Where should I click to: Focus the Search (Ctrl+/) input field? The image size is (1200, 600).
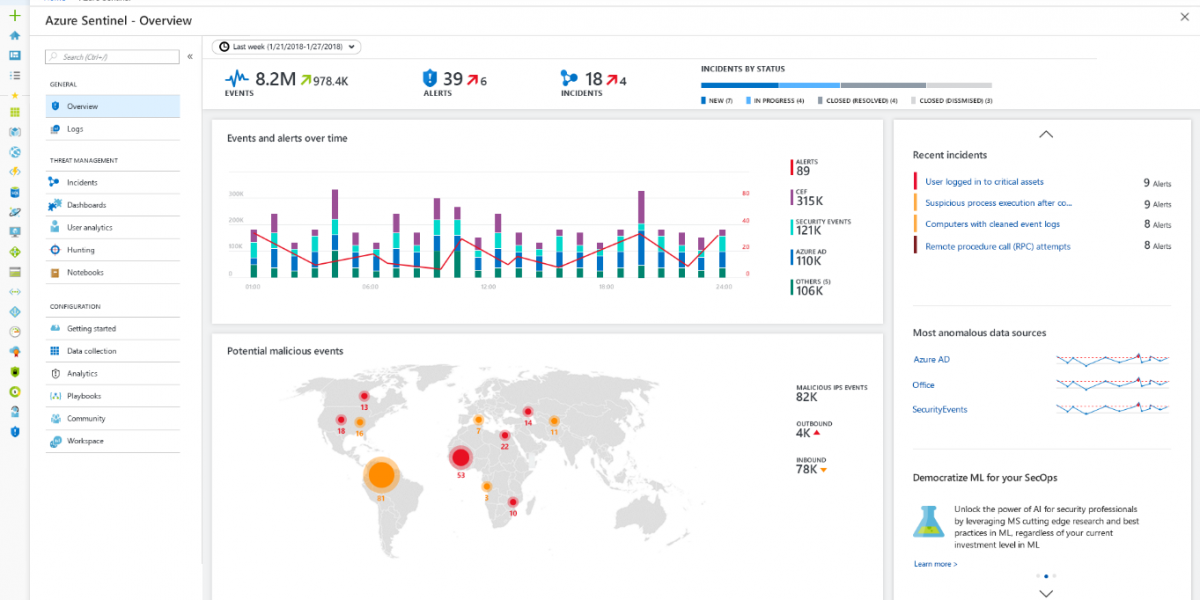[113, 57]
